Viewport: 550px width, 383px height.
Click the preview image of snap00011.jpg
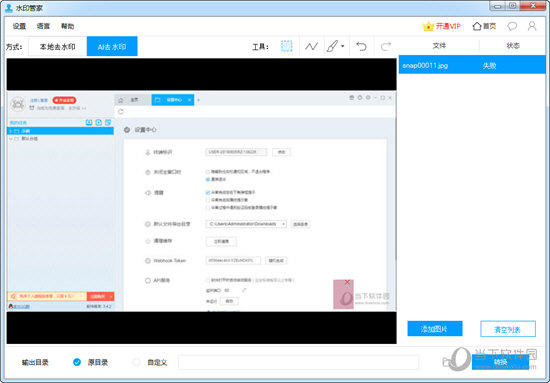click(201, 201)
